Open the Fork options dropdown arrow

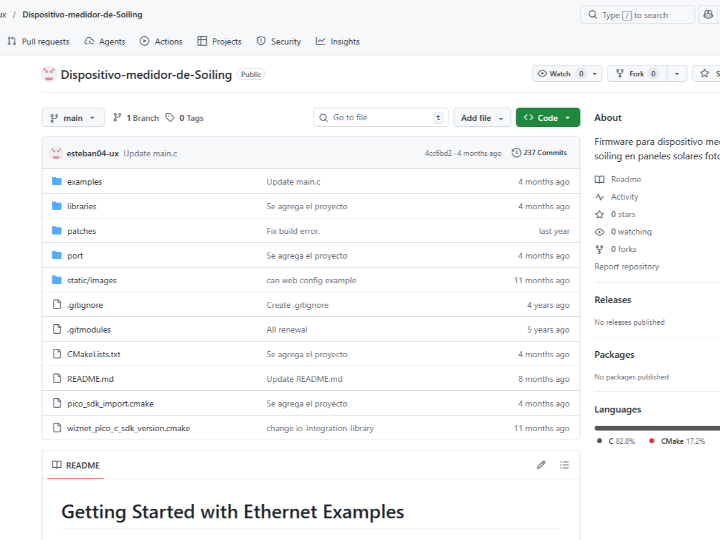coord(677,74)
